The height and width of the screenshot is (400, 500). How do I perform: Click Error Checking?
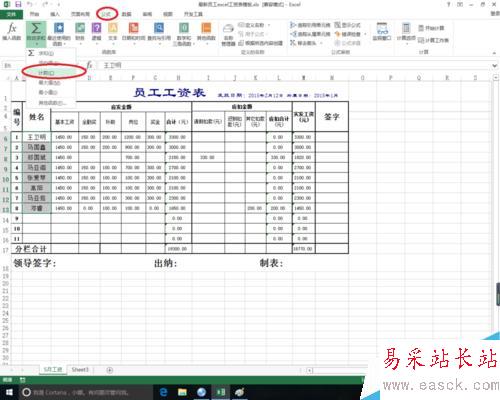click(x=348, y=34)
